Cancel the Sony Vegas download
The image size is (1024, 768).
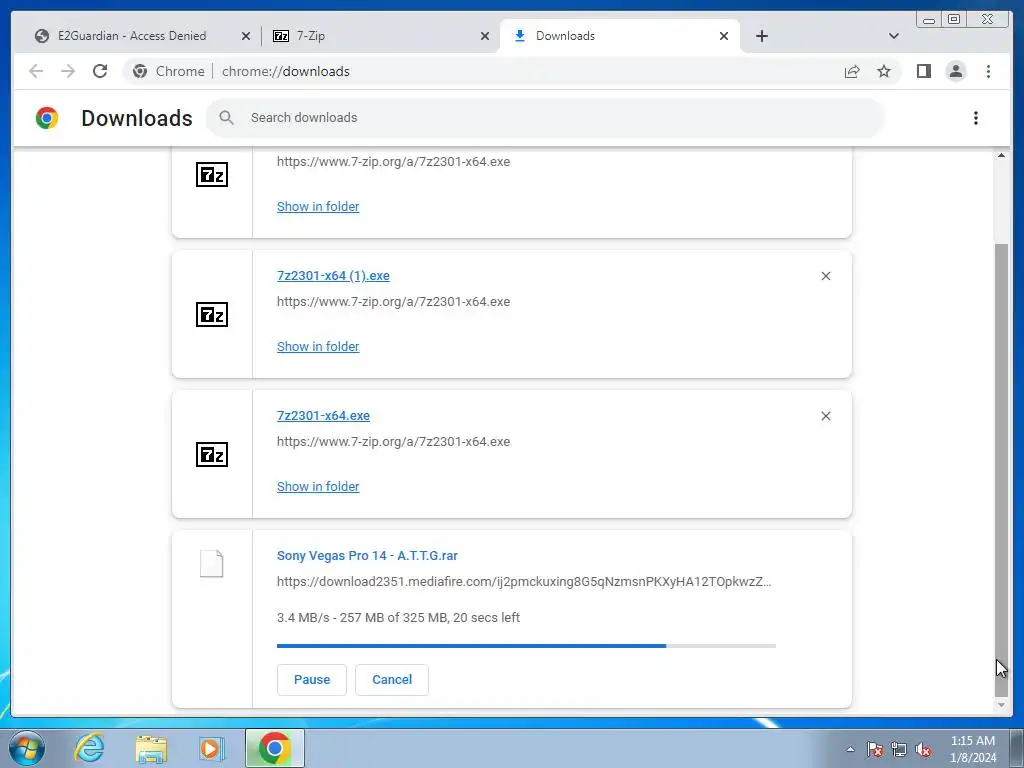392,680
